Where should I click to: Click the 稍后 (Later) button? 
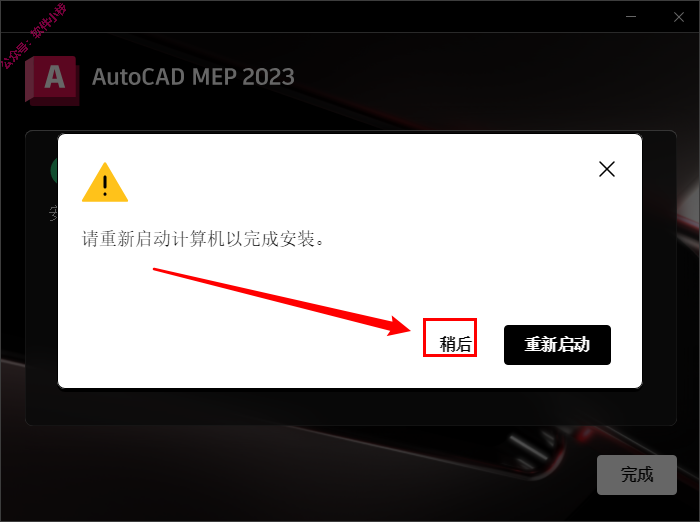coord(455,344)
